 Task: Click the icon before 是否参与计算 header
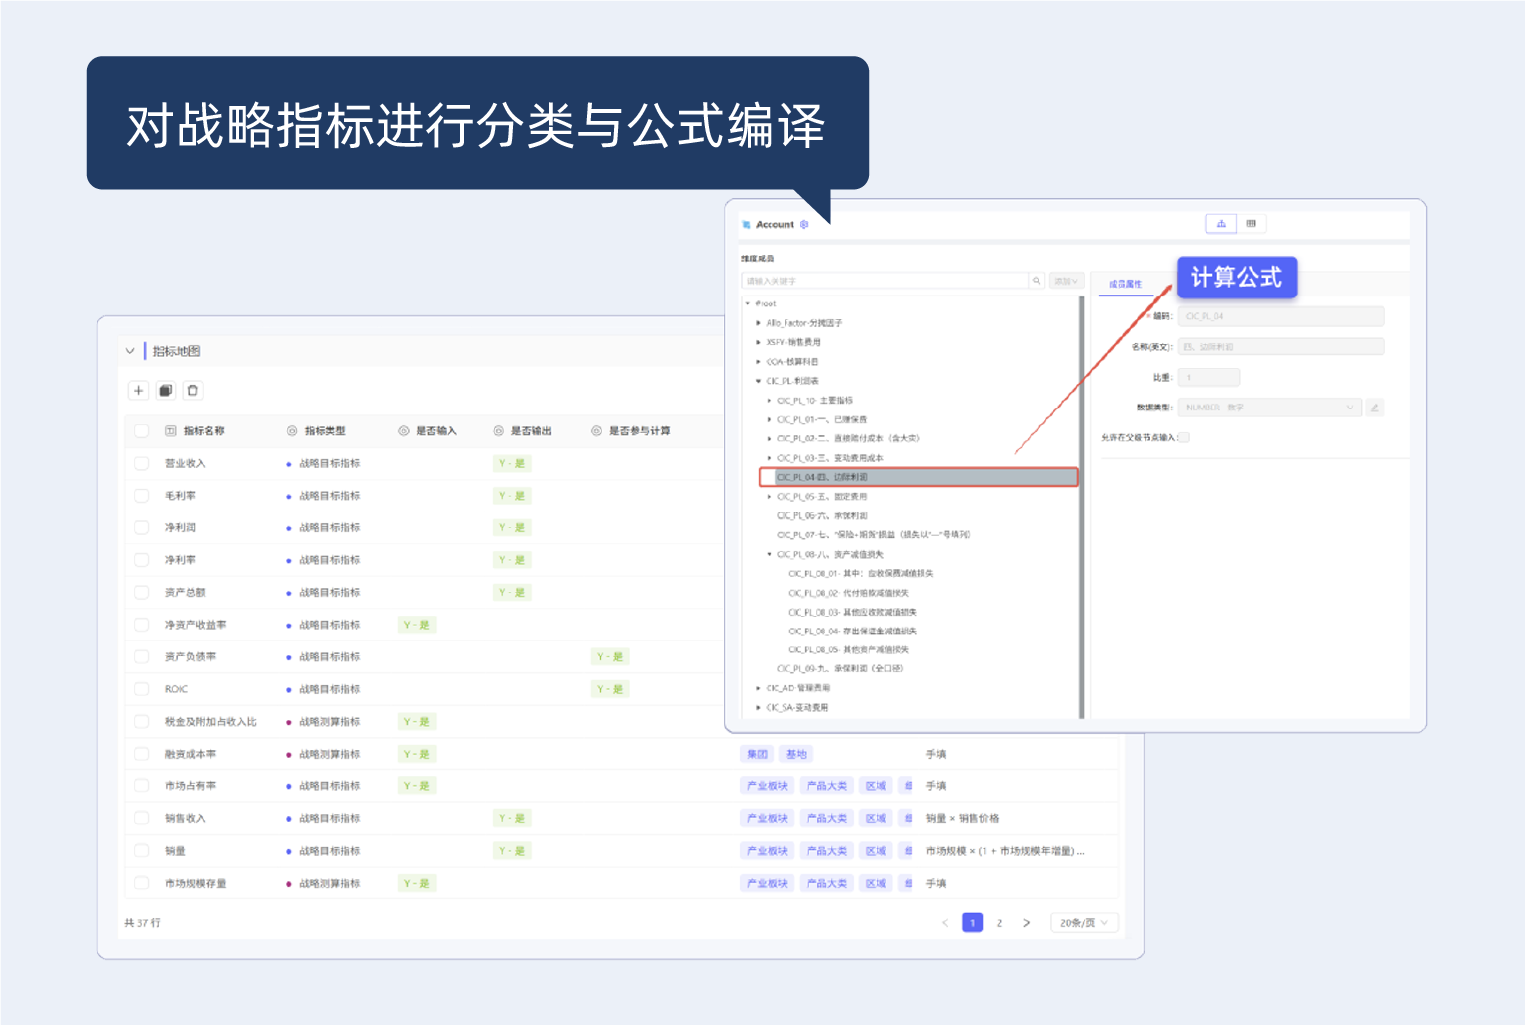(596, 431)
